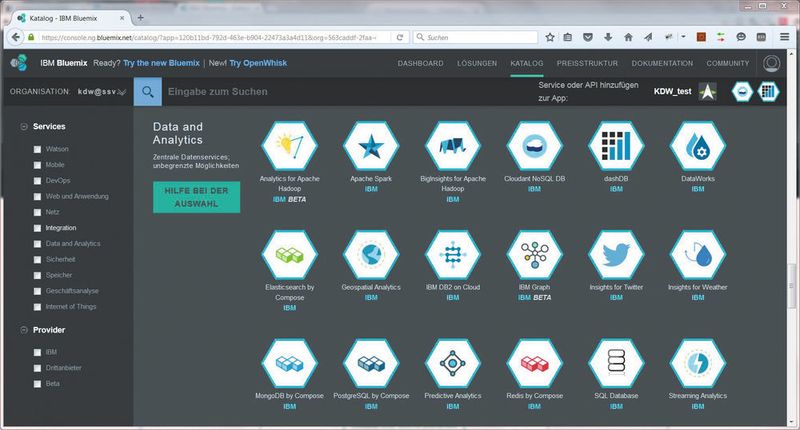
Task: Open MongoDB by Compose icon
Action: tap(289, 363)
